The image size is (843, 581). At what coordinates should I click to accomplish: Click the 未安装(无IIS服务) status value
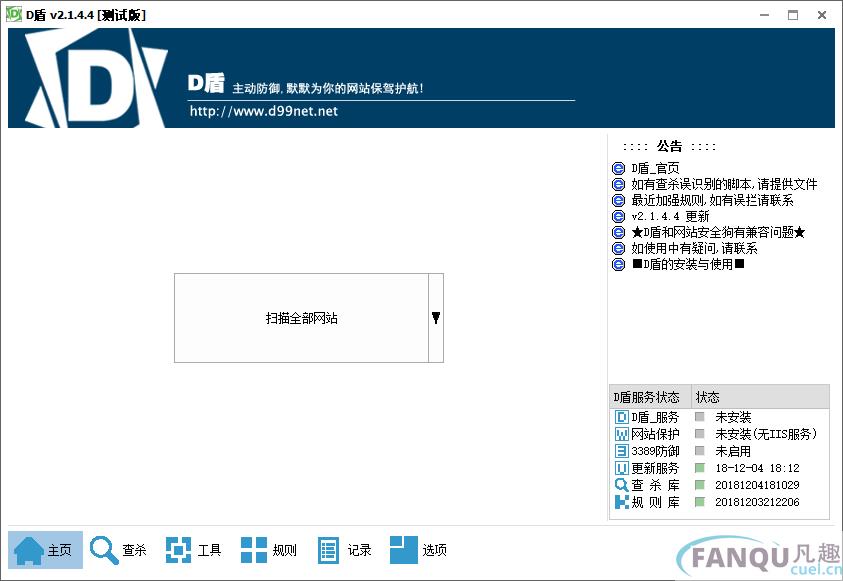point(766,434)
